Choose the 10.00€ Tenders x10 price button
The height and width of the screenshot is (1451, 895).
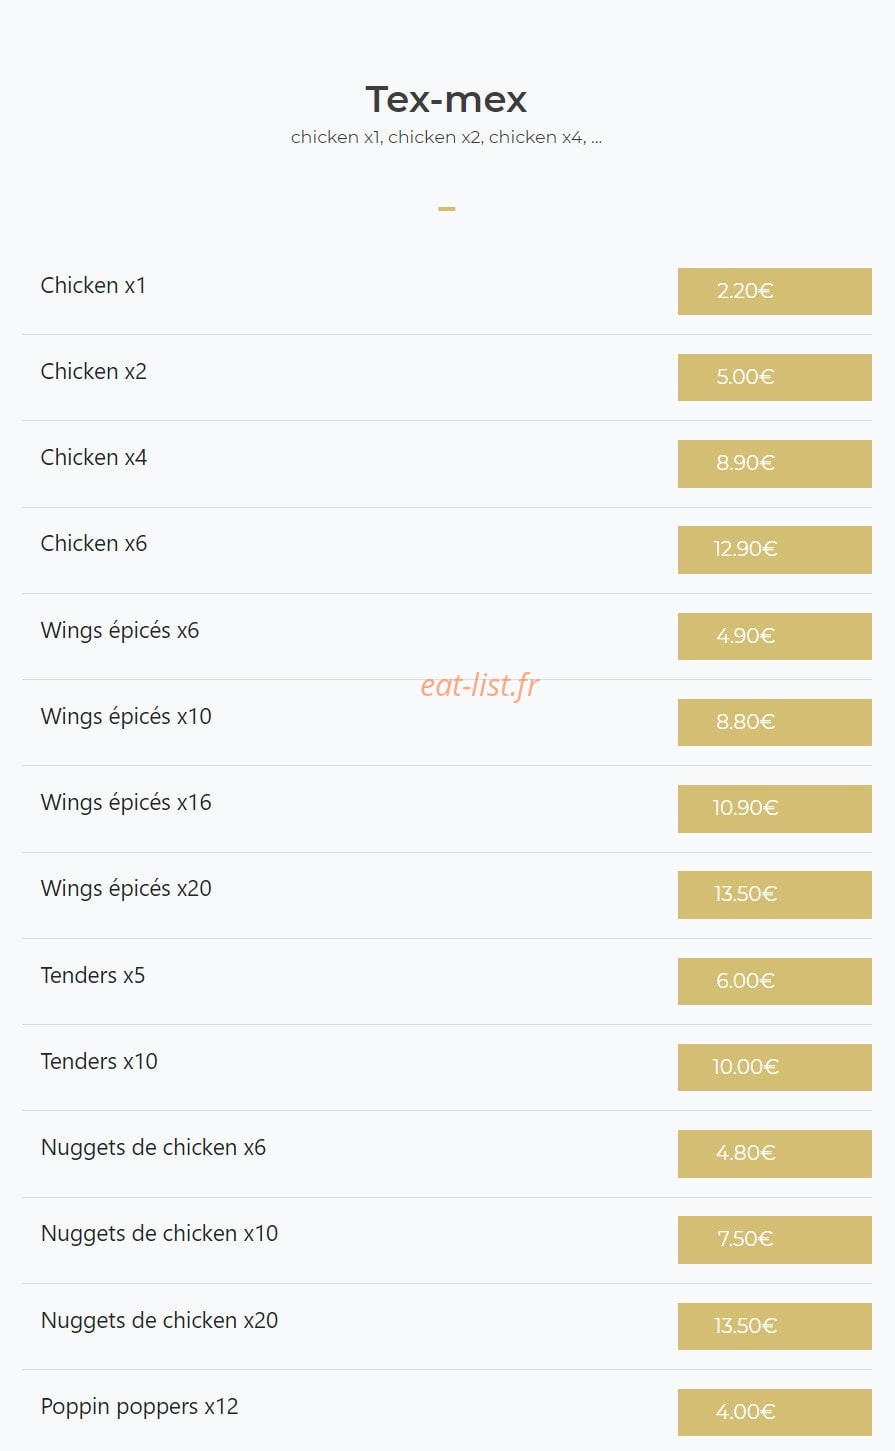774,1067
